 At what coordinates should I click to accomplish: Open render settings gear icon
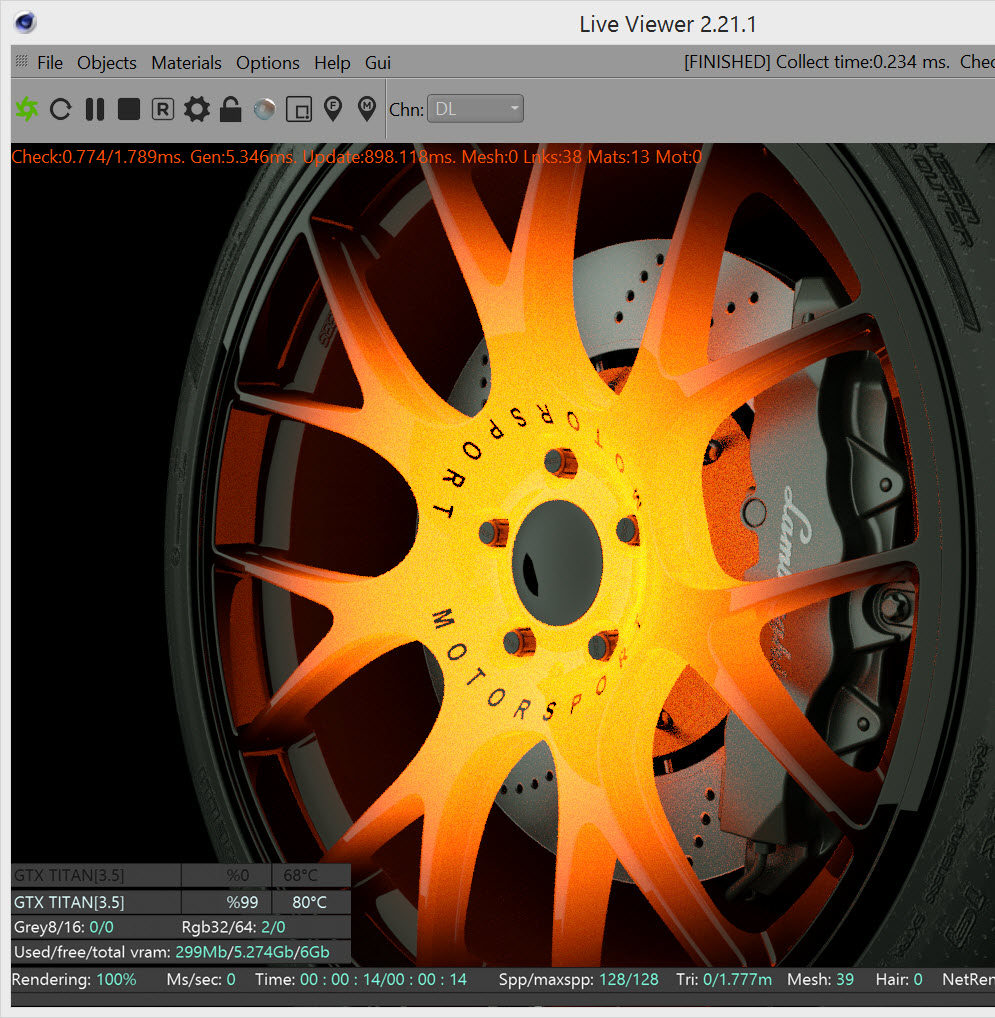point(197,109)
